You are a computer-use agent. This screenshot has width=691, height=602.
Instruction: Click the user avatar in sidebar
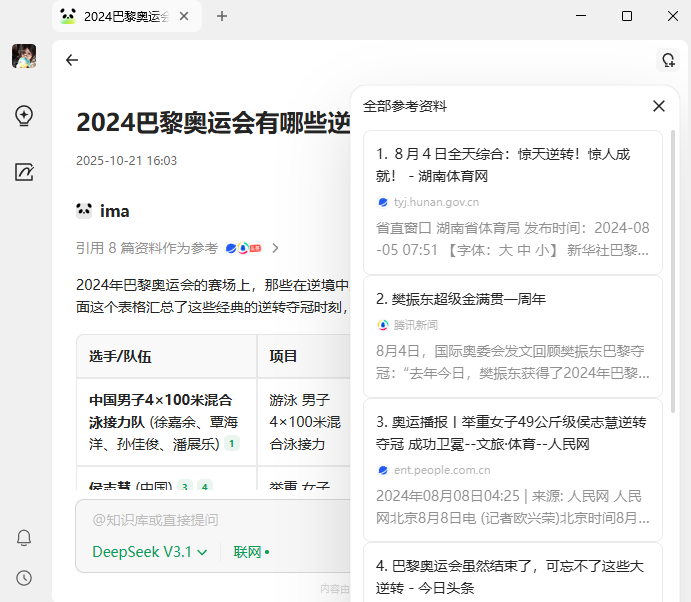(24, 56)
